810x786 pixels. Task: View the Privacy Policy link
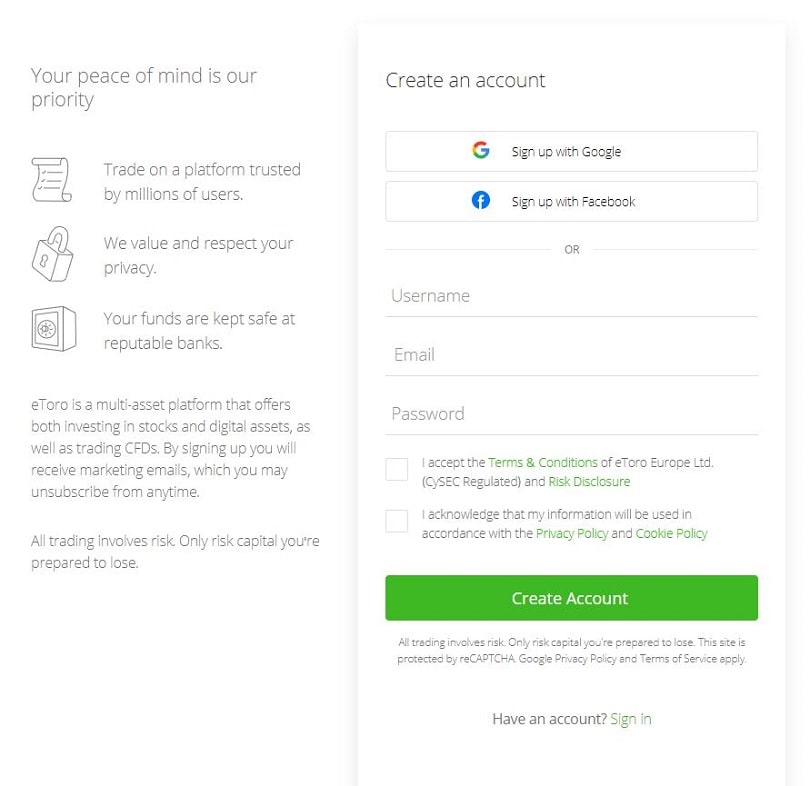coord(572,533)
